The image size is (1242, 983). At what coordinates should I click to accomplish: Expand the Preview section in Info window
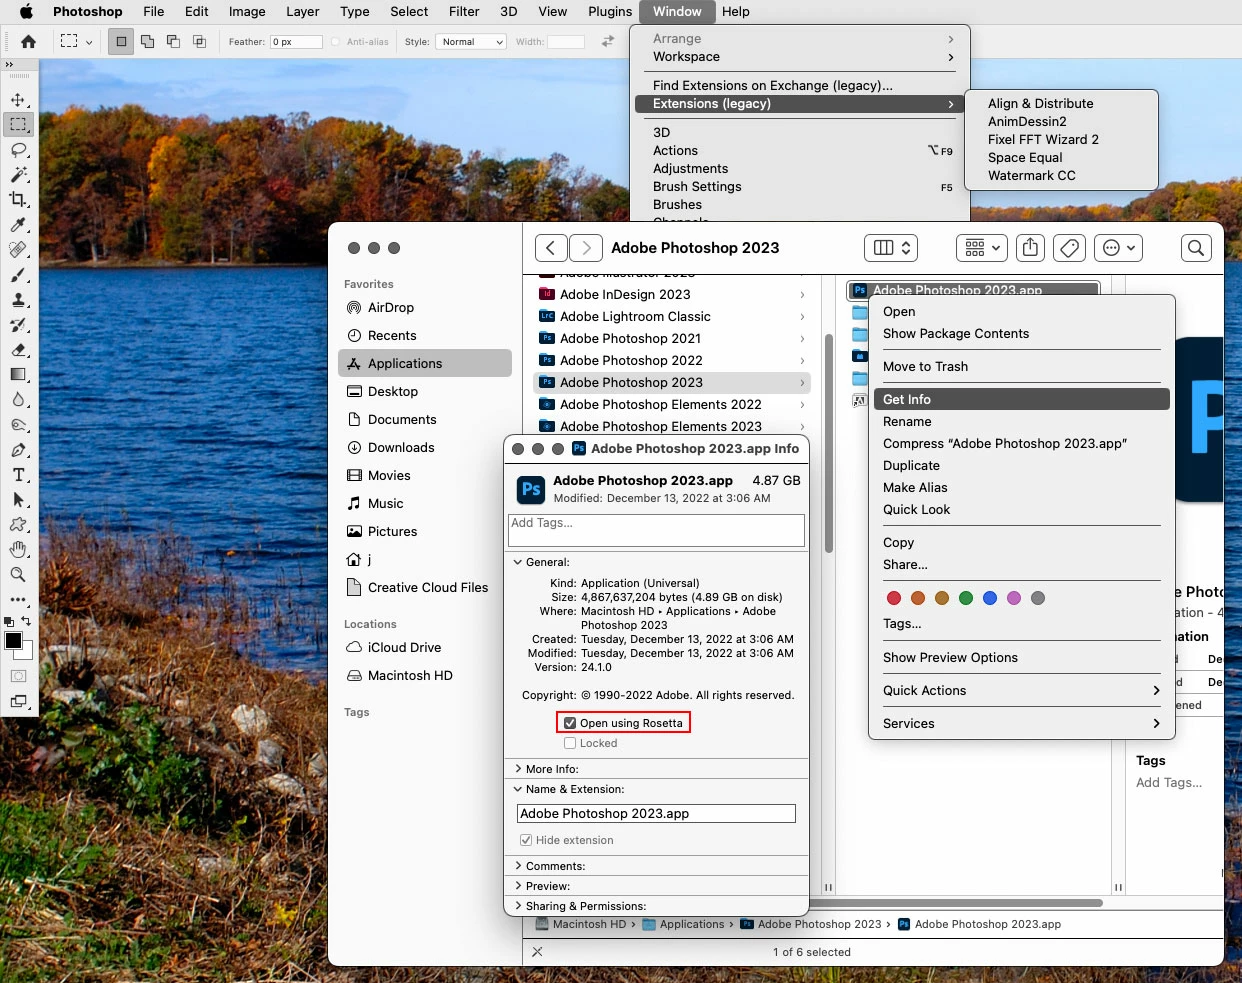(x=518, y=886)
